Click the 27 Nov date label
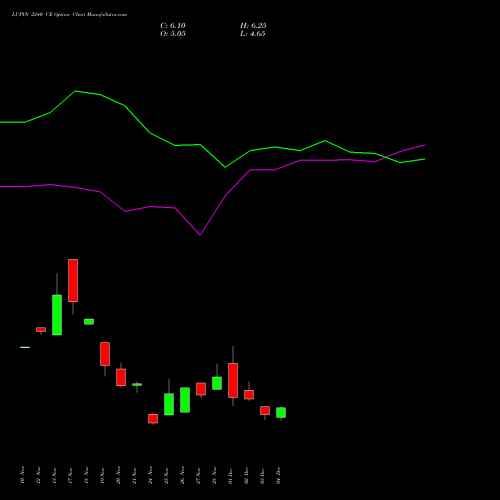 click(198, 475)
